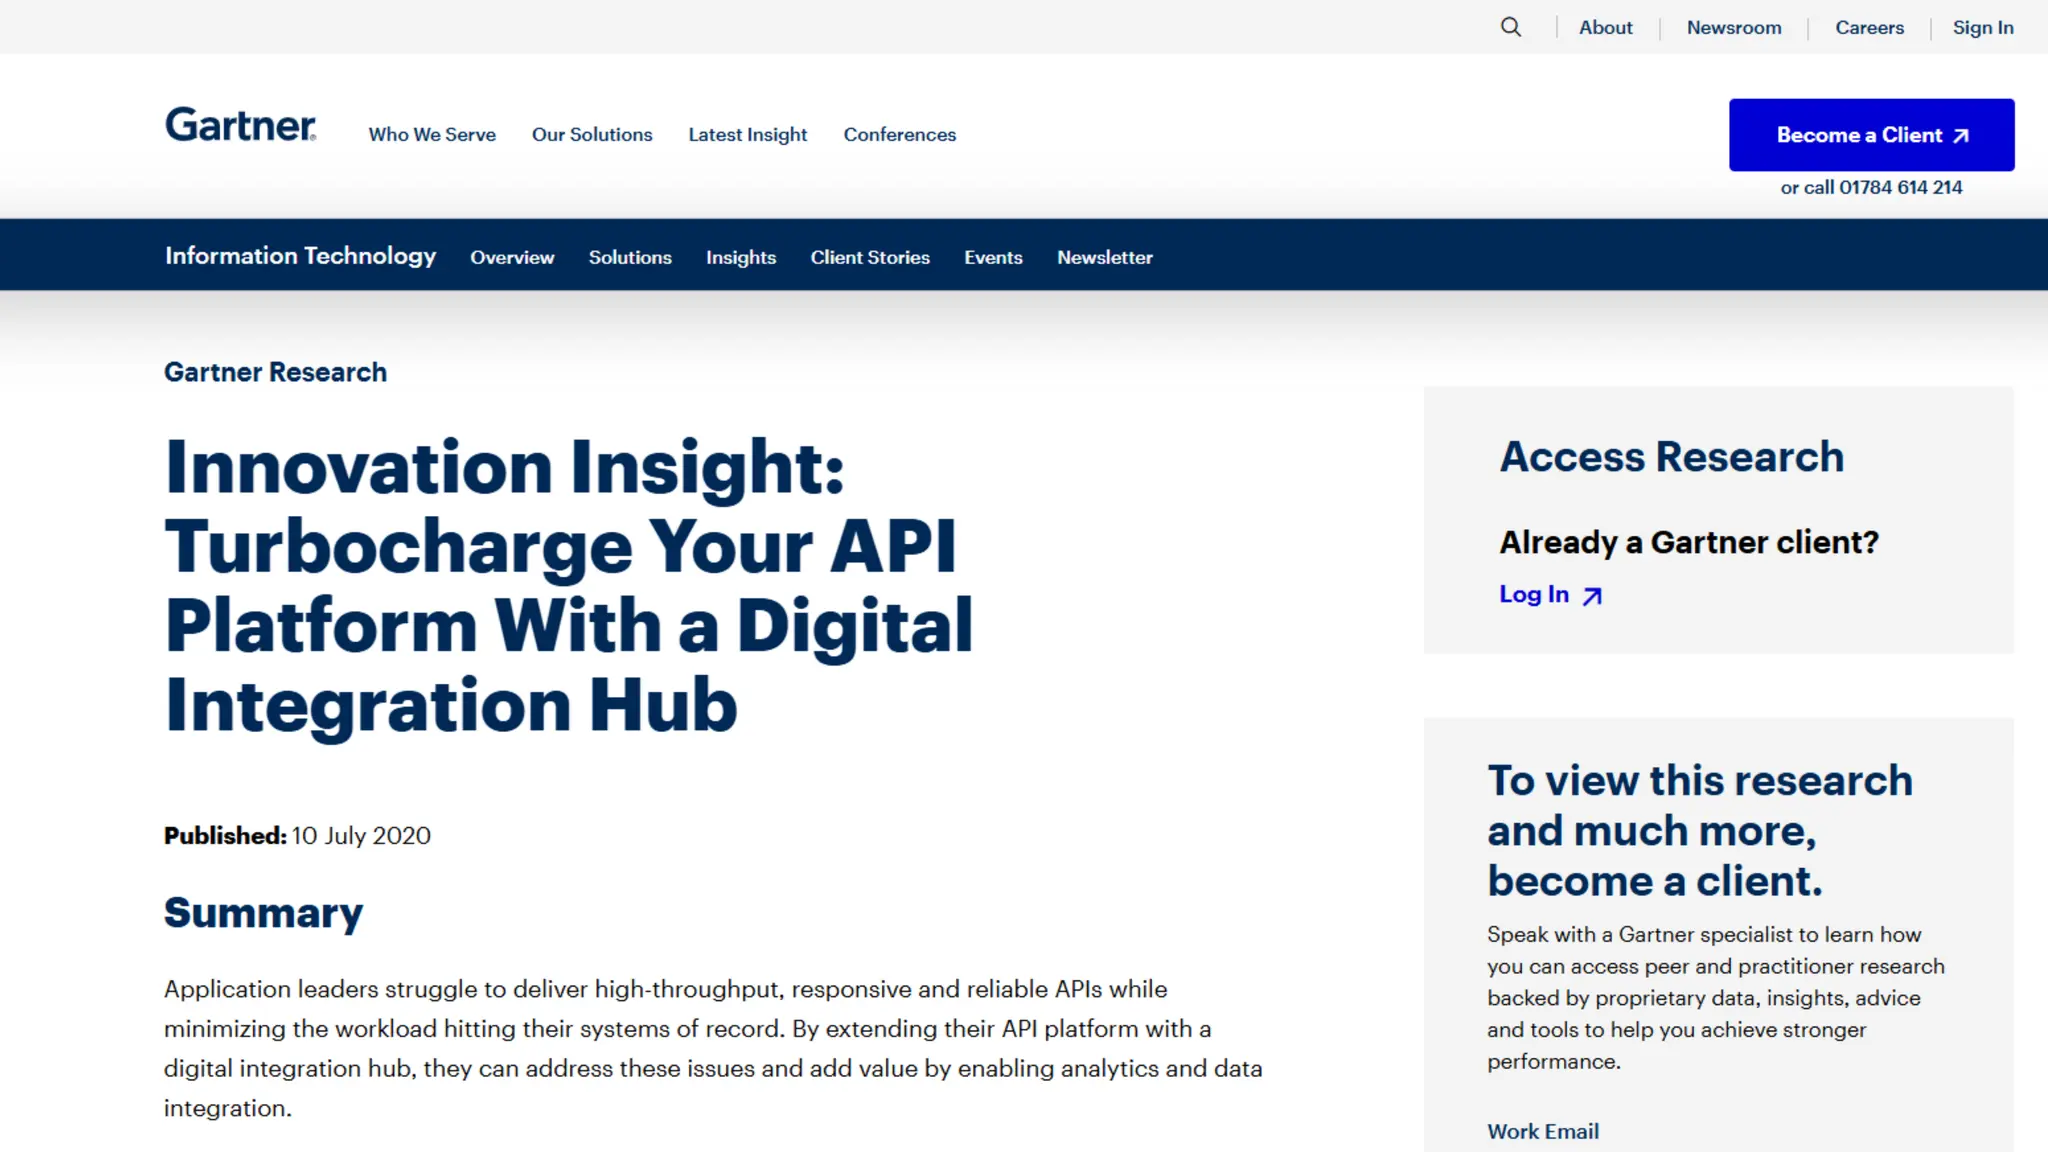Go to Events tab
The height and width of the screenshot is (1152, 2048).
click(993, 257)
